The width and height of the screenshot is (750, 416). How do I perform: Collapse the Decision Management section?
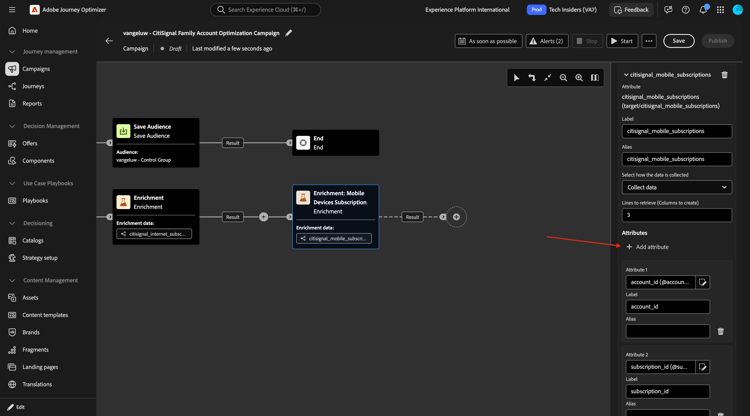pos(12,126)
